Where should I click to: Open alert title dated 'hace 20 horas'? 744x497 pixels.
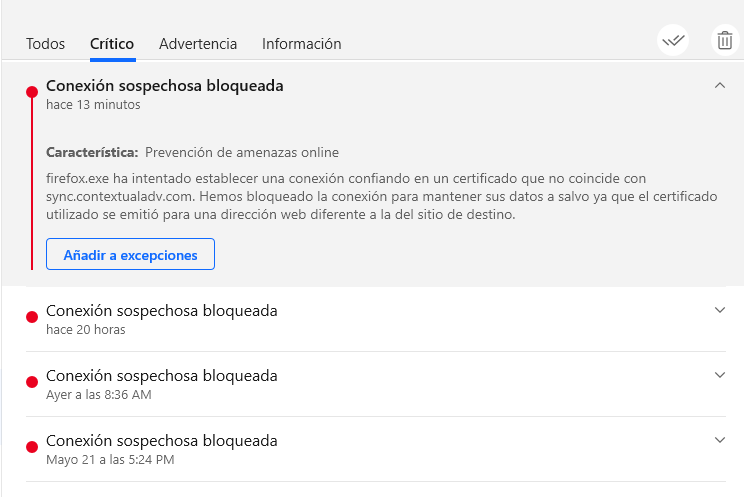(x=161, y=311)
